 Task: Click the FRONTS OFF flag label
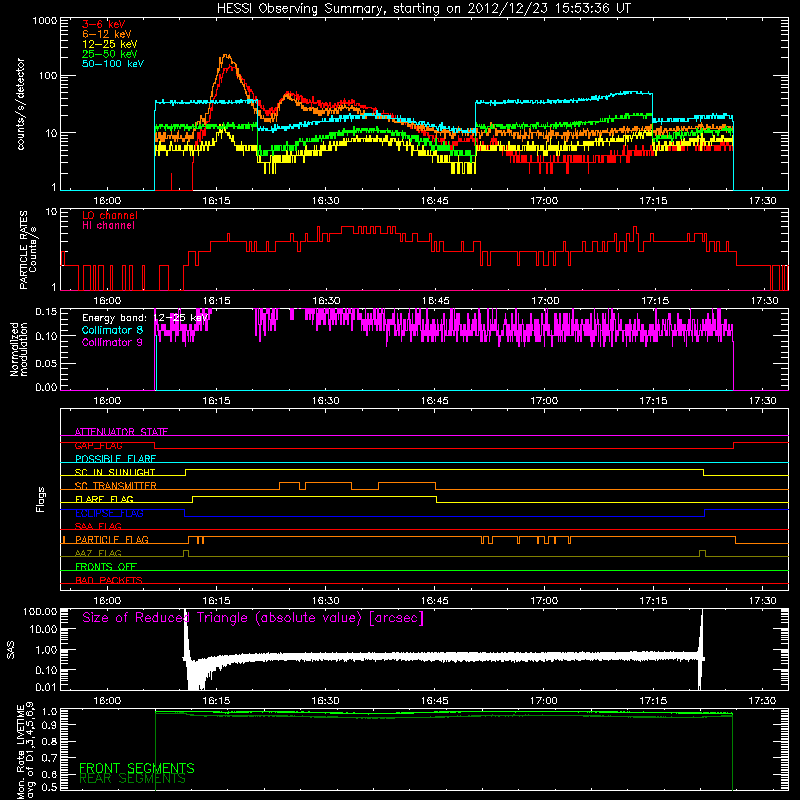[106, 567]
